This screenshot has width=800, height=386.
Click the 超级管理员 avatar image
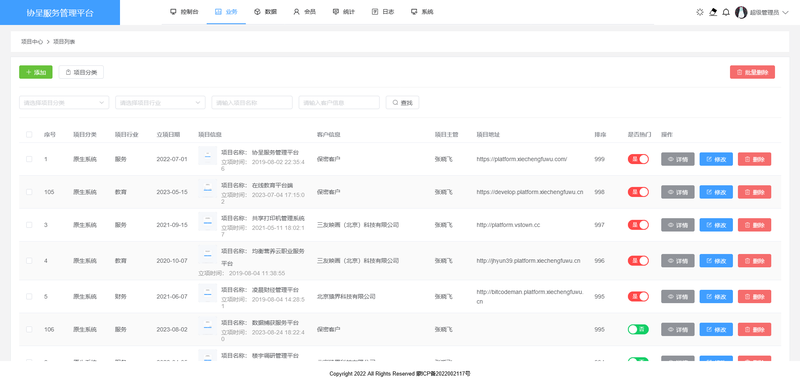coord(741,12)
